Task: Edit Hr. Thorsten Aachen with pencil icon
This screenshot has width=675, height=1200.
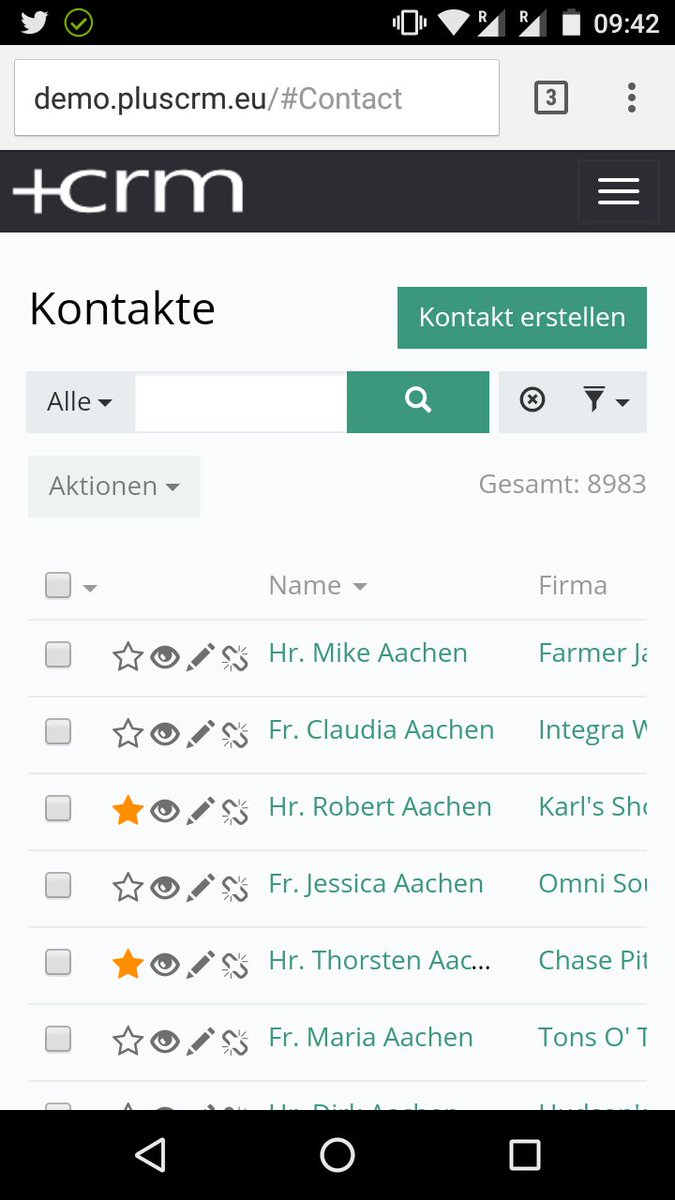Action: tap(200, 965)
